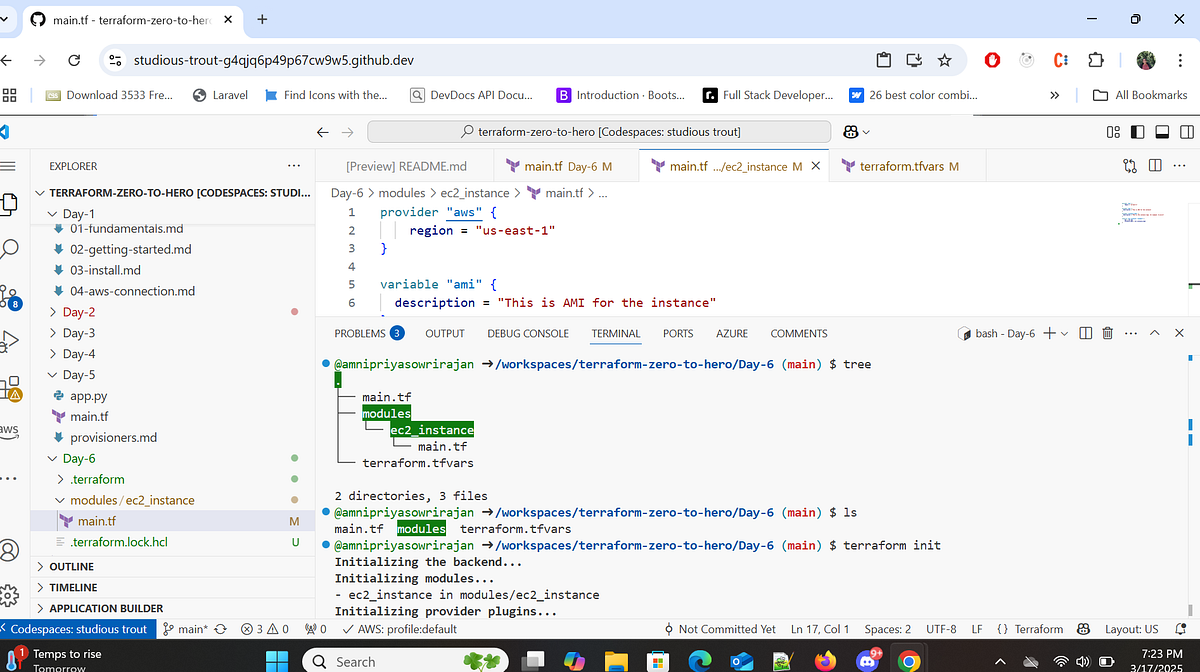1200x672 pixels.
Task: Split the bash terminal pane
Action: (1086, 333)
